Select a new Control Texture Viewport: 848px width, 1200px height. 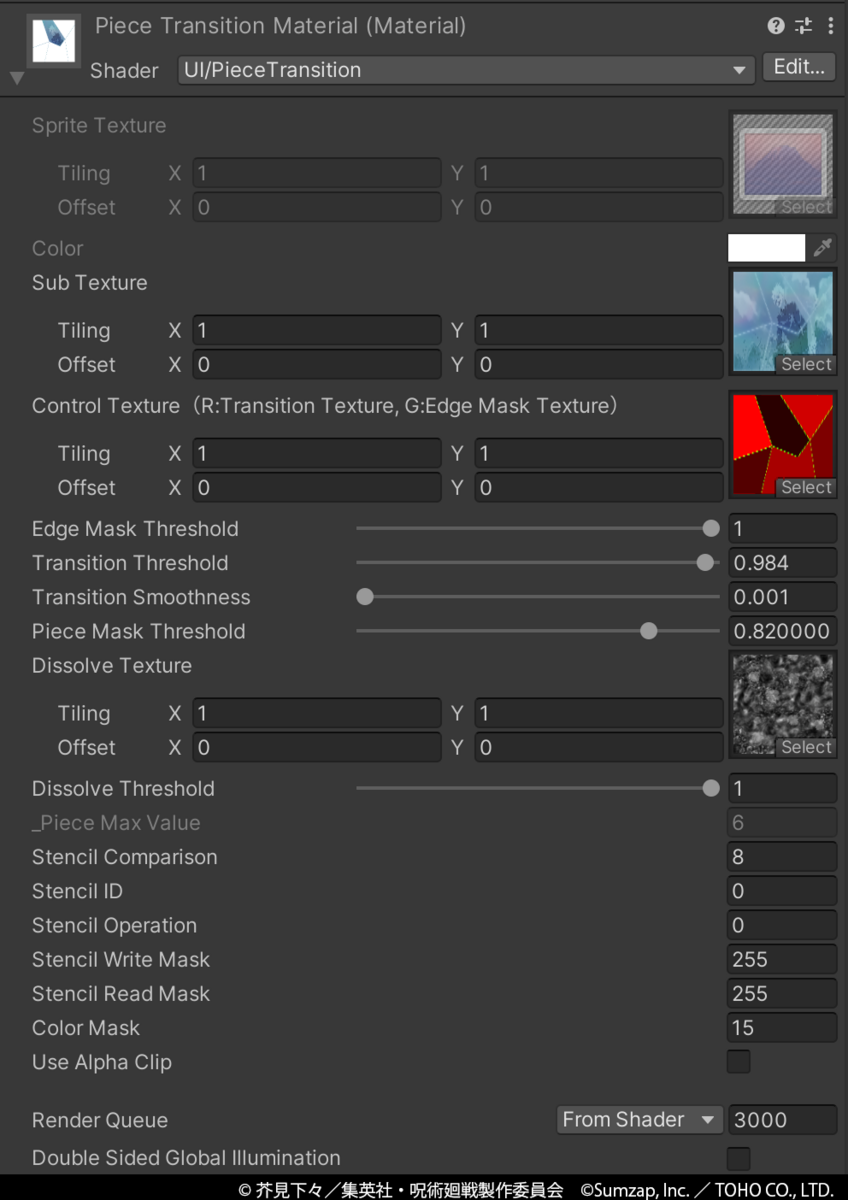[806, 488]
